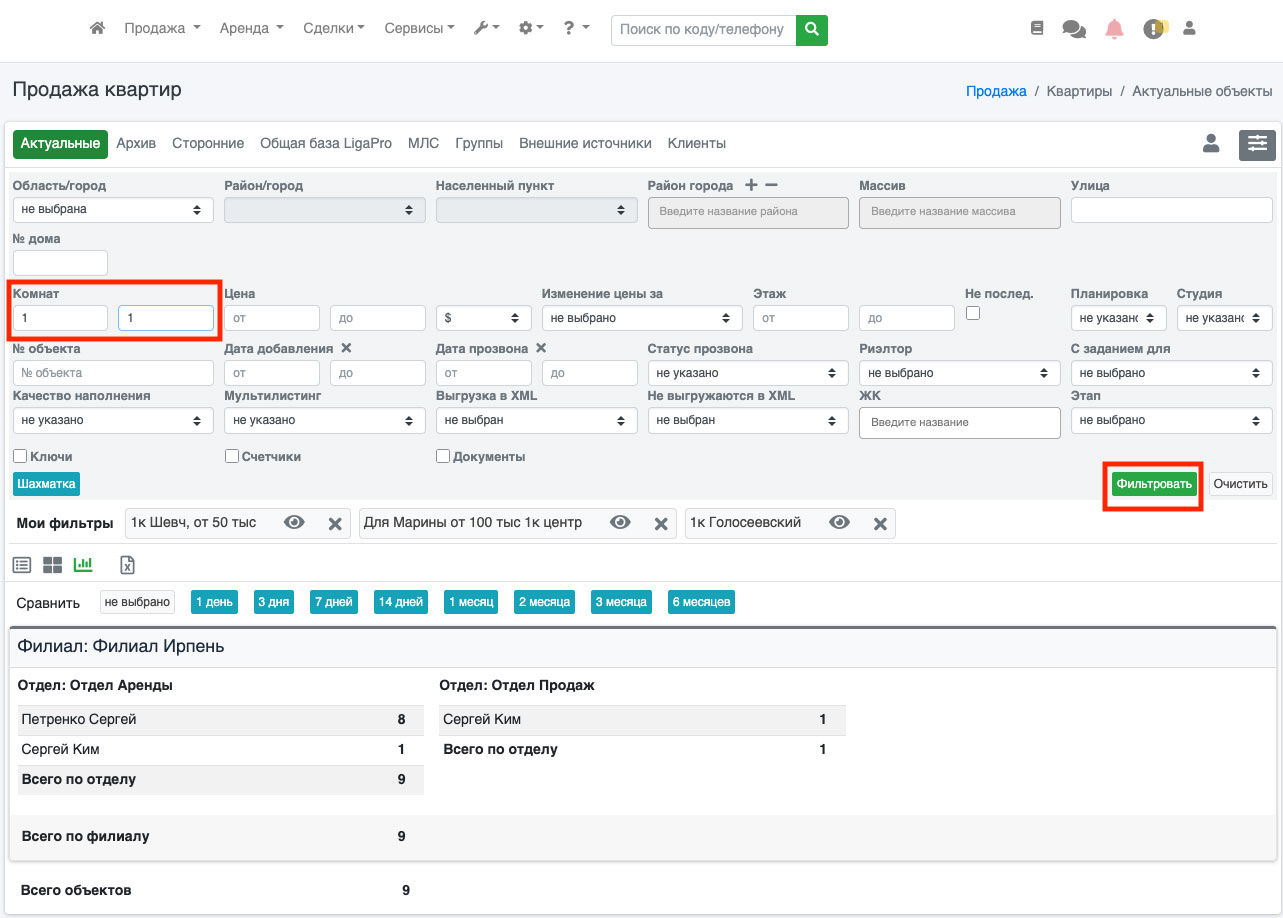Switch to the Архив tab
The height and width of the screenshot is (918, 1283).
click(136, 143)
